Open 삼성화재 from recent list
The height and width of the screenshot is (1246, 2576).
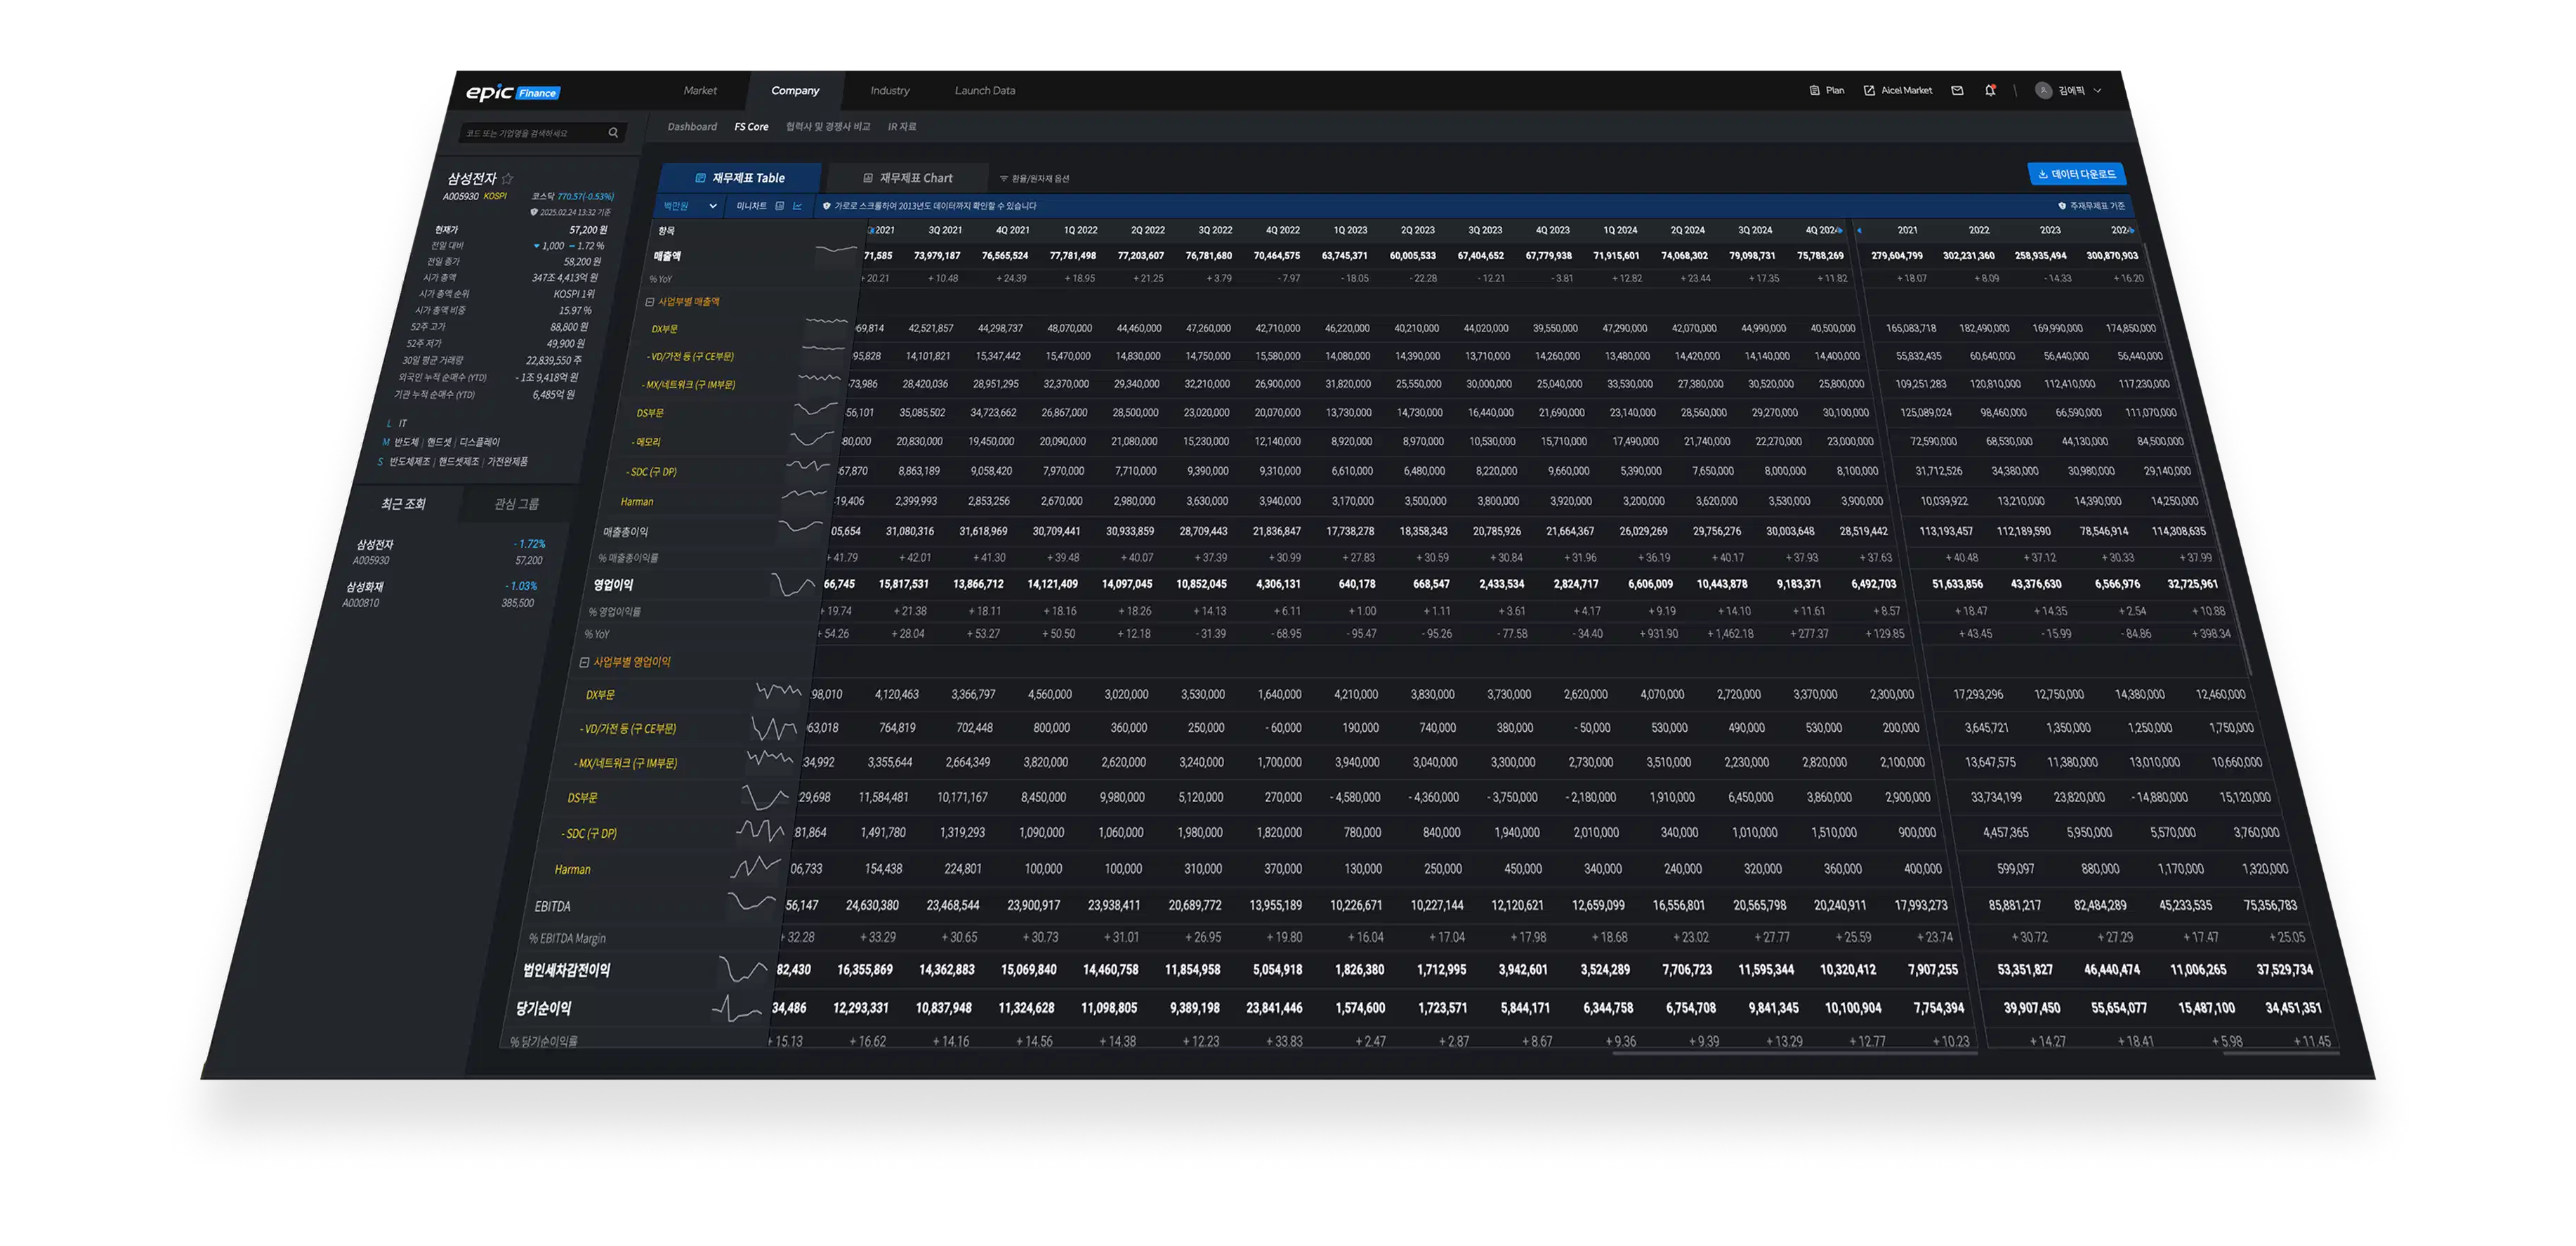(365, 587)
